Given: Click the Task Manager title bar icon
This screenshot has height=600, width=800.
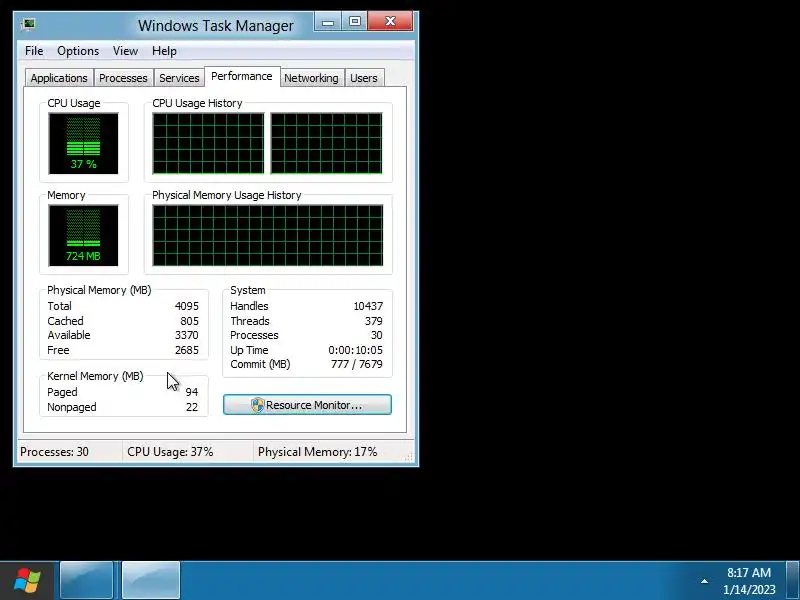Looking at the screenshot, I should (28, 24).
